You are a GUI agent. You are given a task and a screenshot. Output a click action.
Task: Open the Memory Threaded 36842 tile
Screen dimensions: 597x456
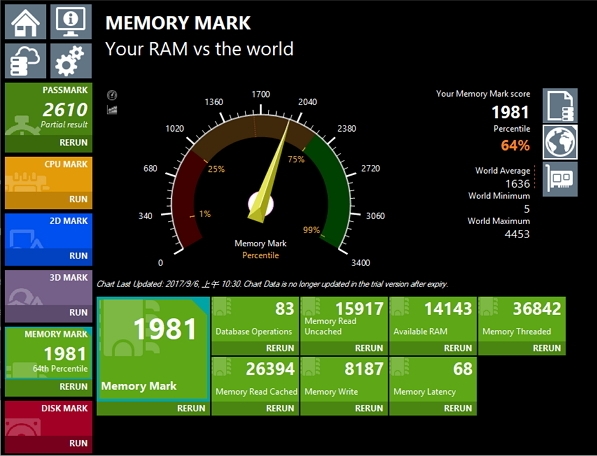point(522,320)
